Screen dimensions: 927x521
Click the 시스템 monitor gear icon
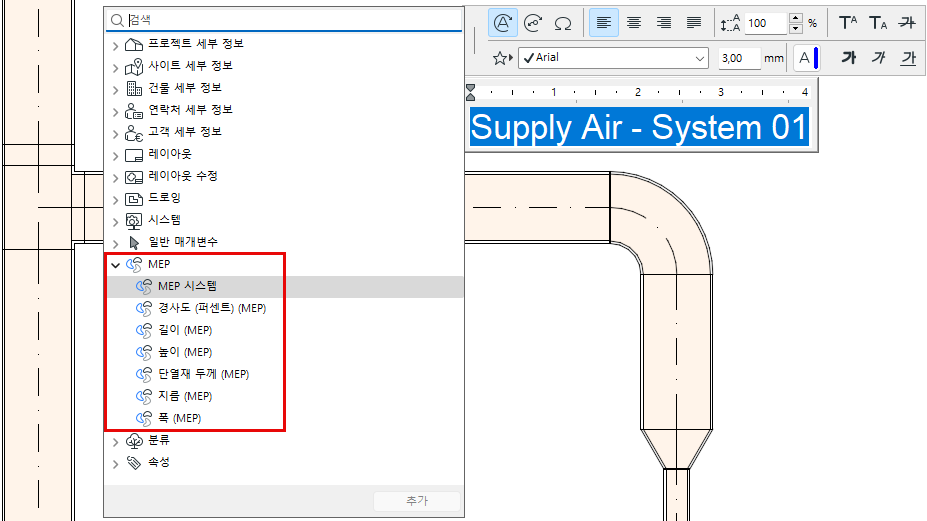point(134,221)
